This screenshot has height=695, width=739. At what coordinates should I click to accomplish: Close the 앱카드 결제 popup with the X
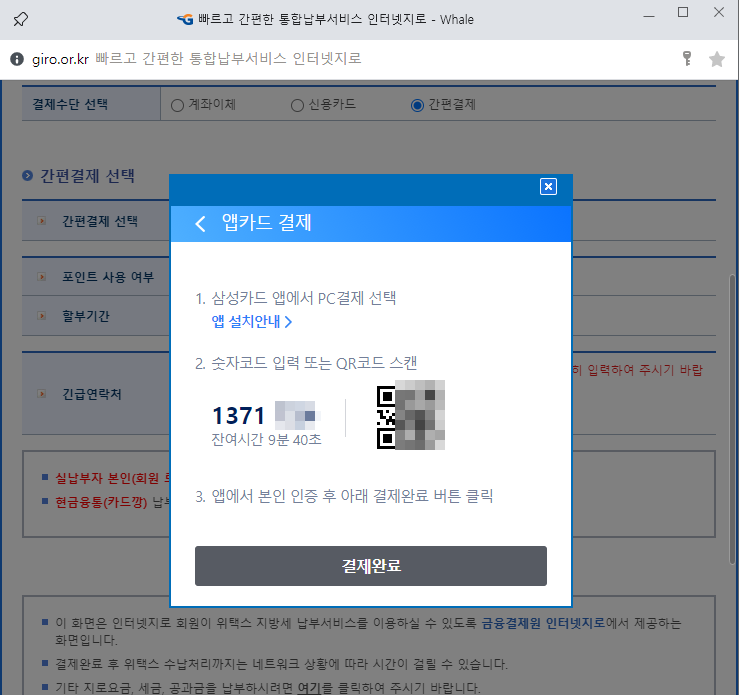pyautogui.click(x=548, y=187)
